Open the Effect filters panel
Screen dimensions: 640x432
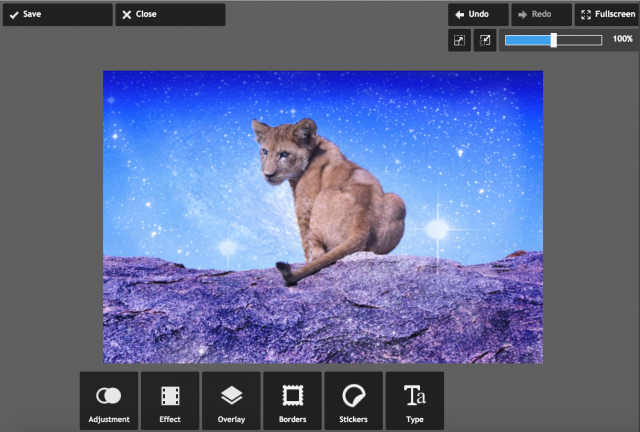click(170, 401)
